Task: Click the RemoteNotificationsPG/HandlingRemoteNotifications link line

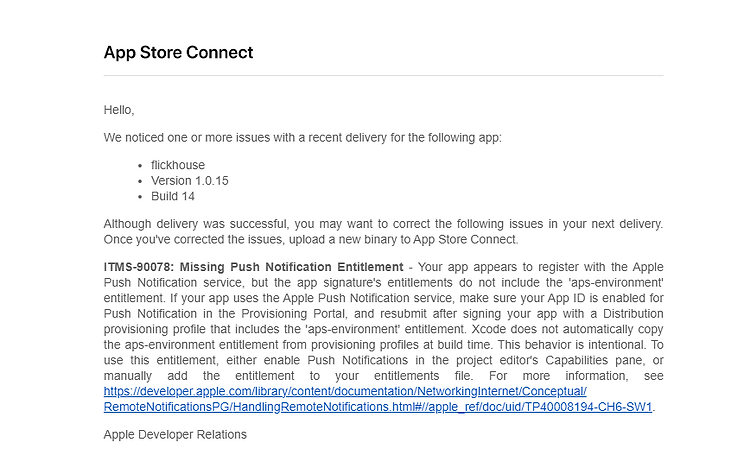Action: (378, 407)
